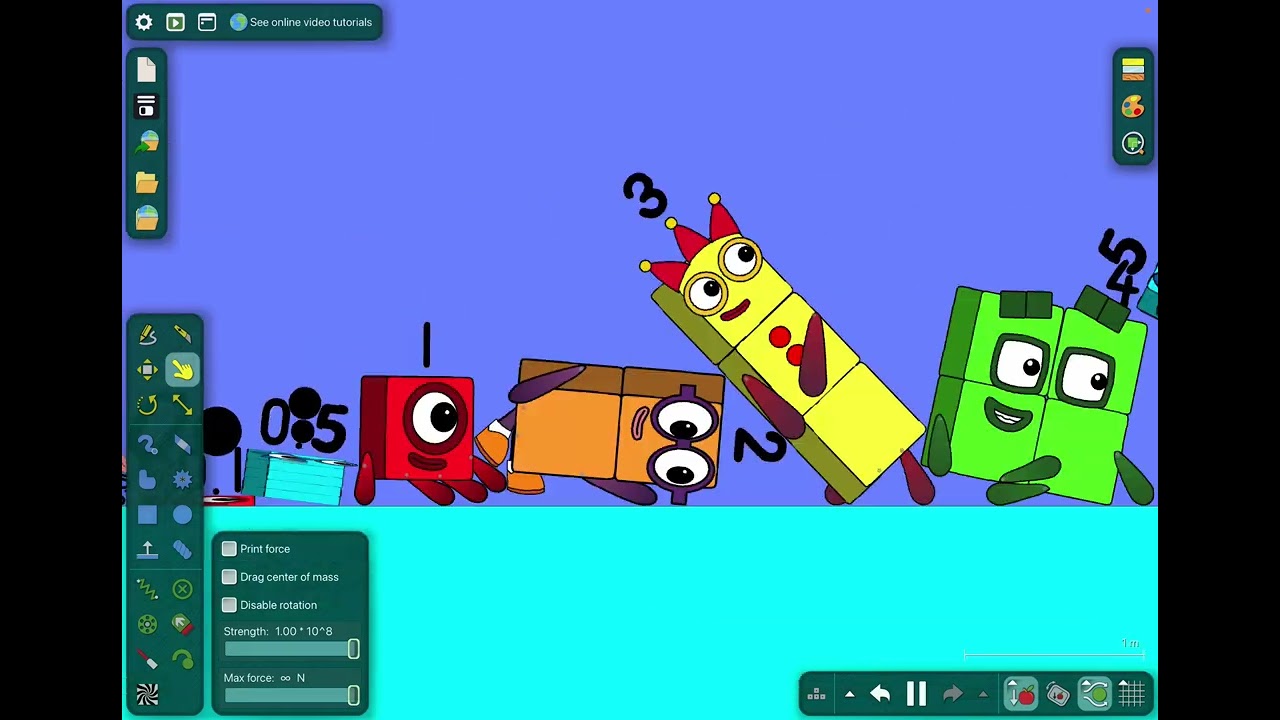Image resolution: width=1280 pixels, height=720 pixels.
Task: Click the window layout icon
Action: pos(207,22)
